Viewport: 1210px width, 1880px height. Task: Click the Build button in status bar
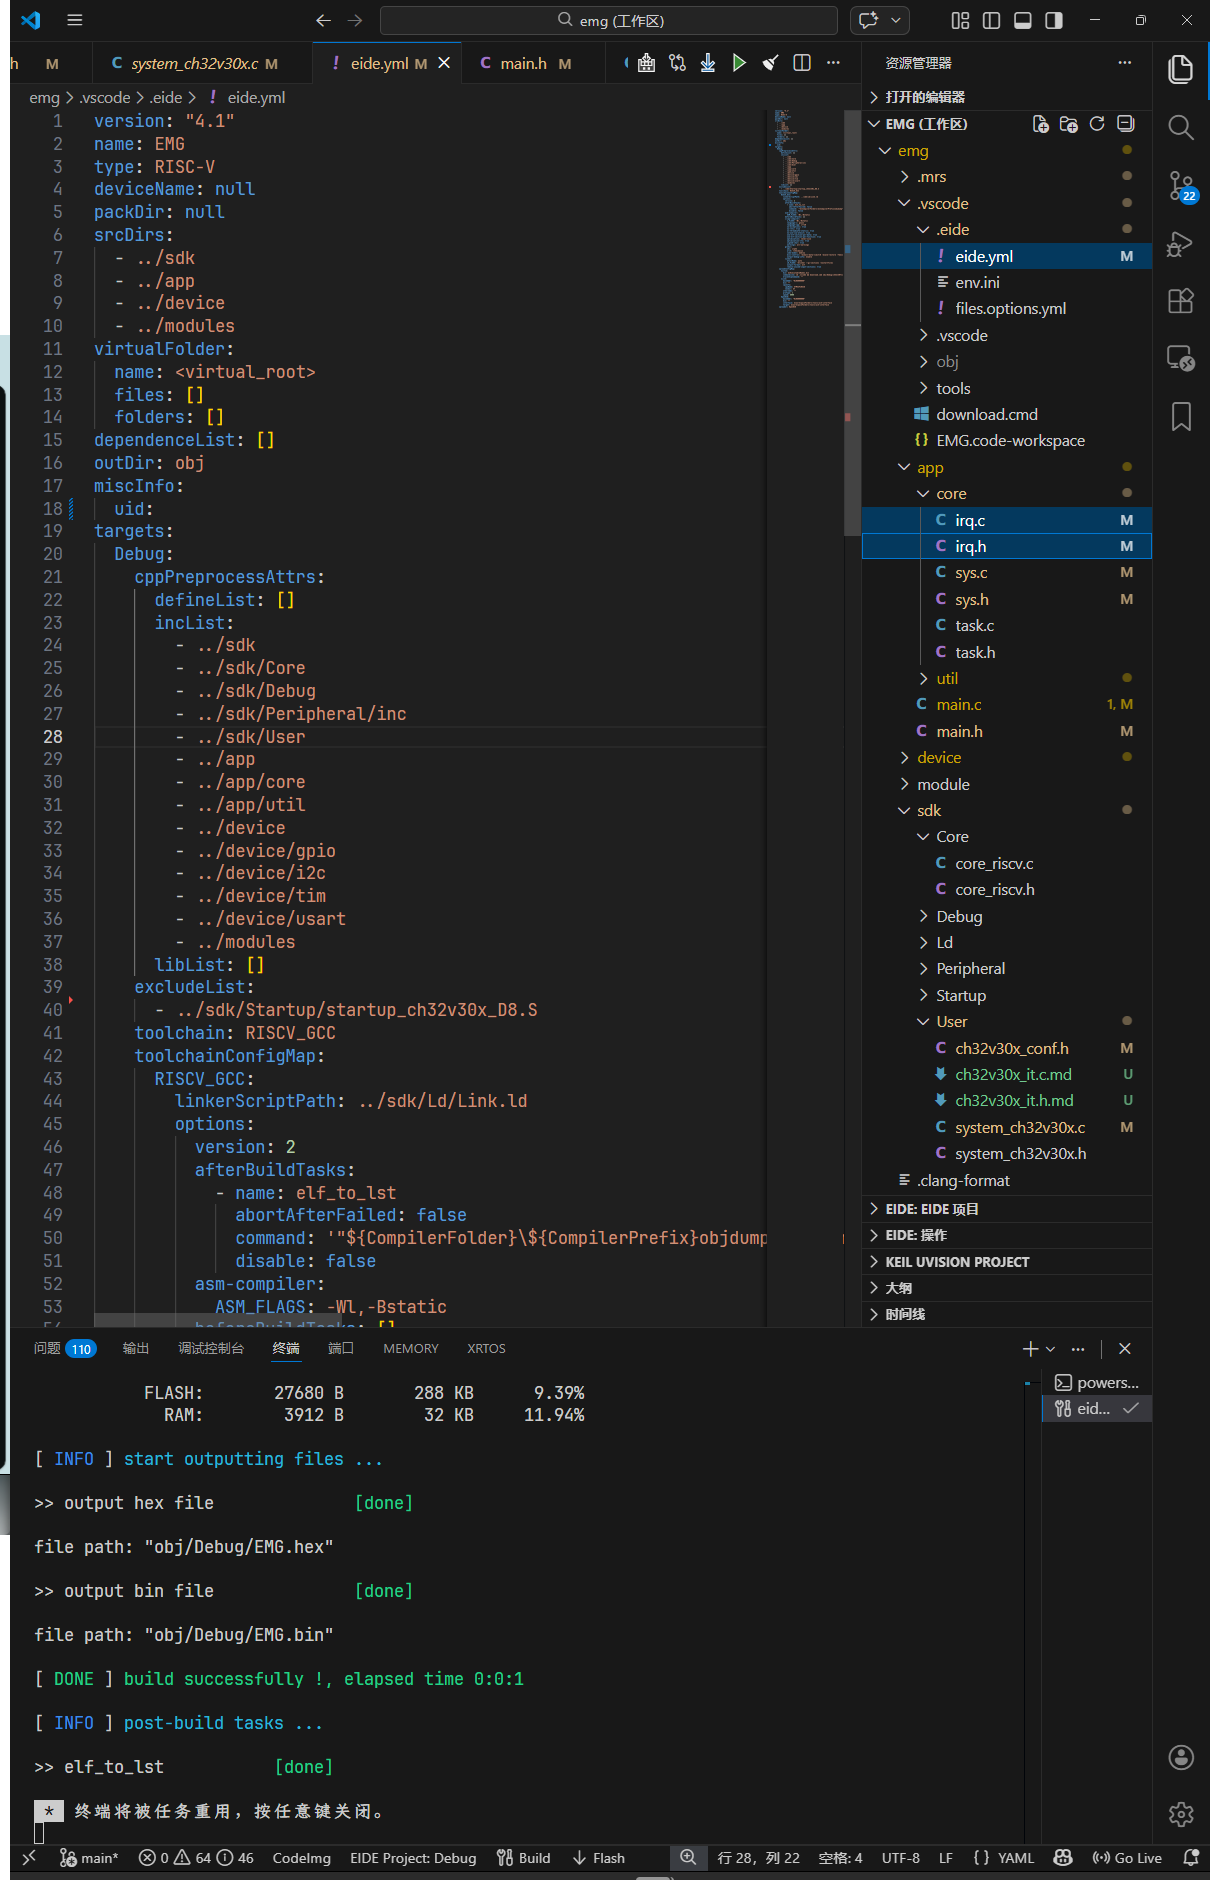(524, 1858)
